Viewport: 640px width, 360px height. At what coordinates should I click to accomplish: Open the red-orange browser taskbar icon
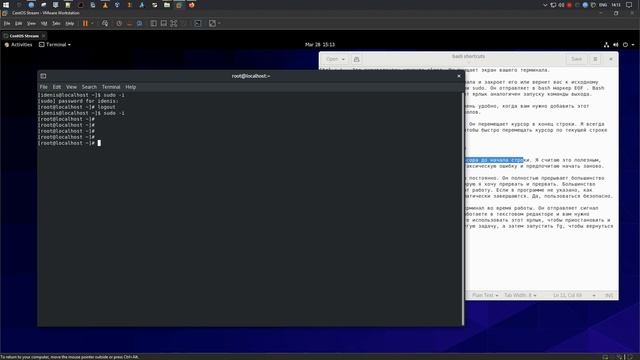click(191, 5)
